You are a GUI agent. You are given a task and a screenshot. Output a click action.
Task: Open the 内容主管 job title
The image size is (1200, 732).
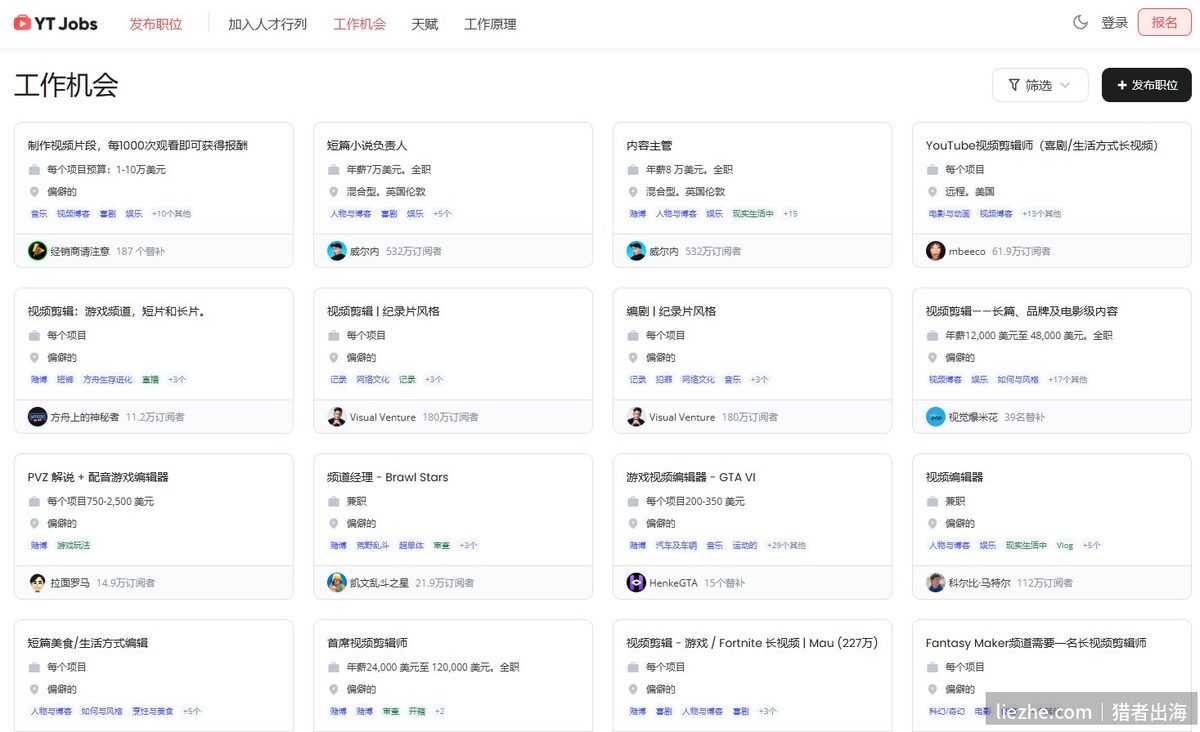point(649,146)
